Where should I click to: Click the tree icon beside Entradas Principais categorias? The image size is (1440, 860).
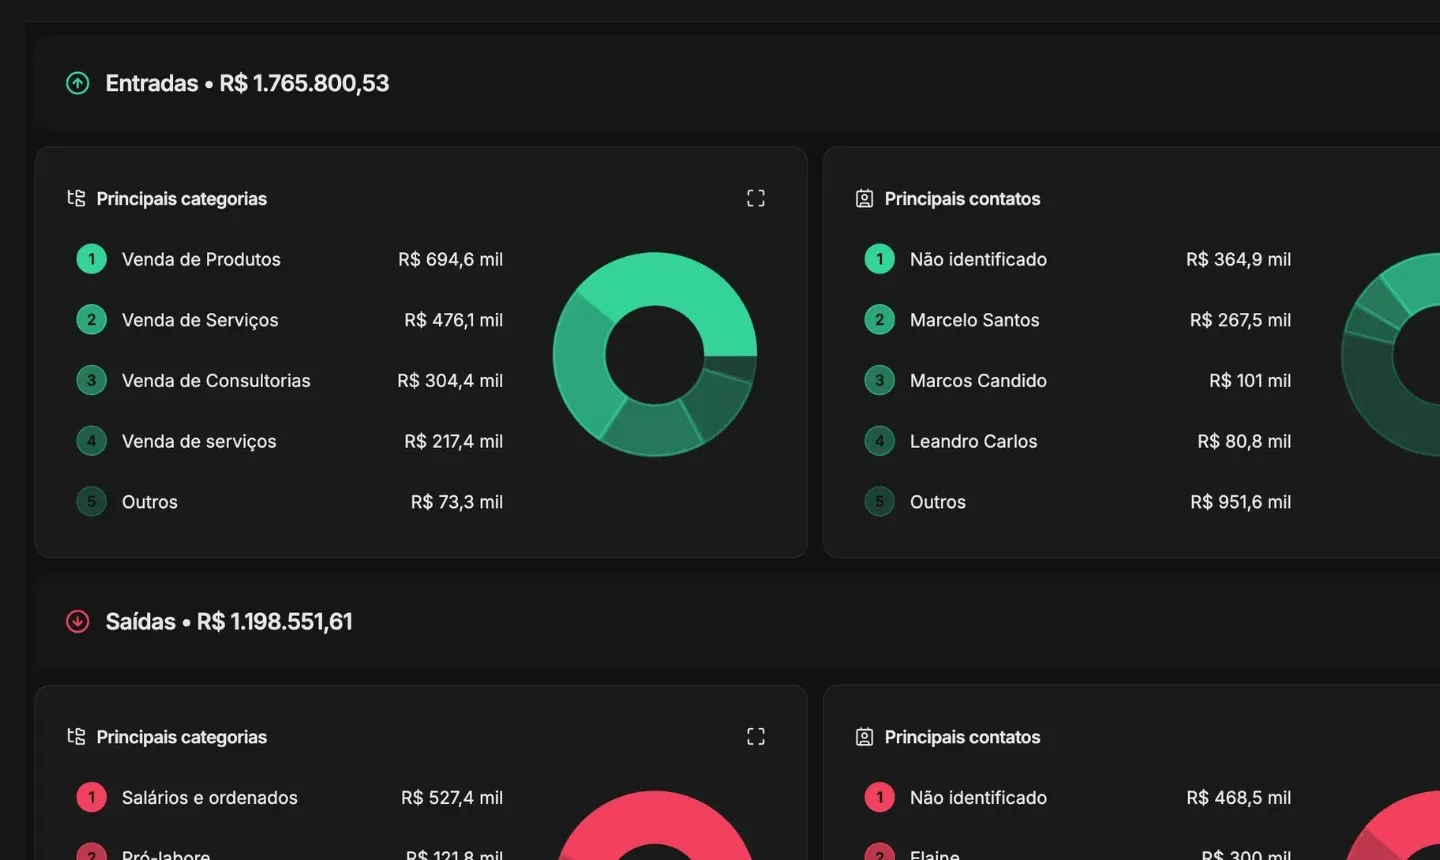click(76, 198)
